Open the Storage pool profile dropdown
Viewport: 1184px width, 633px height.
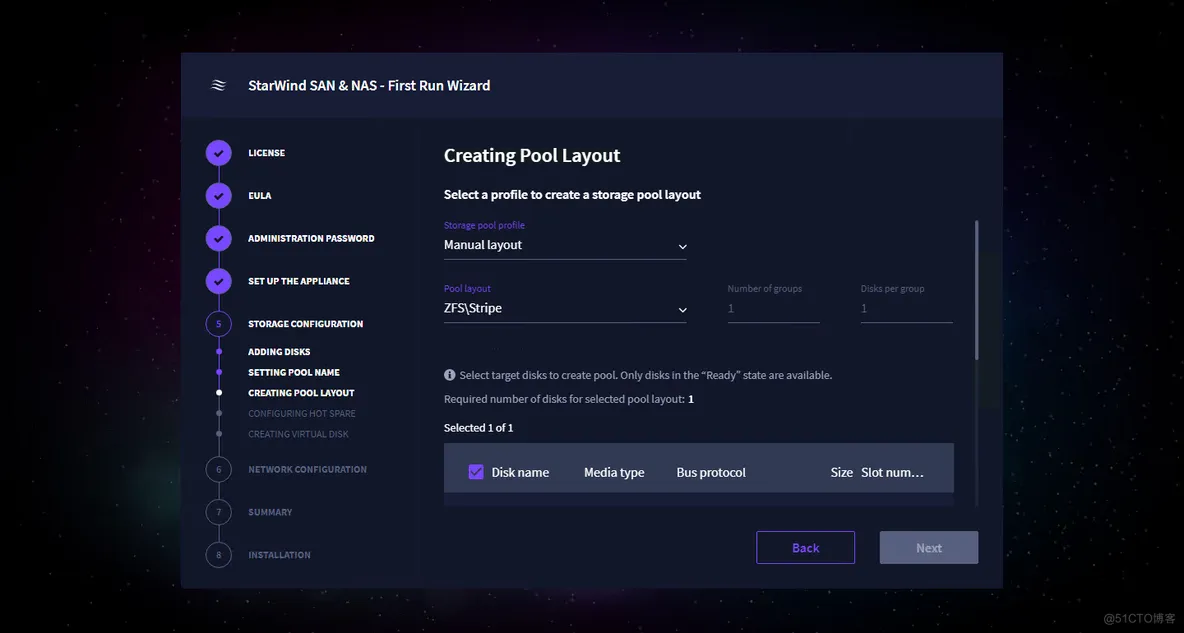(565, 245)
